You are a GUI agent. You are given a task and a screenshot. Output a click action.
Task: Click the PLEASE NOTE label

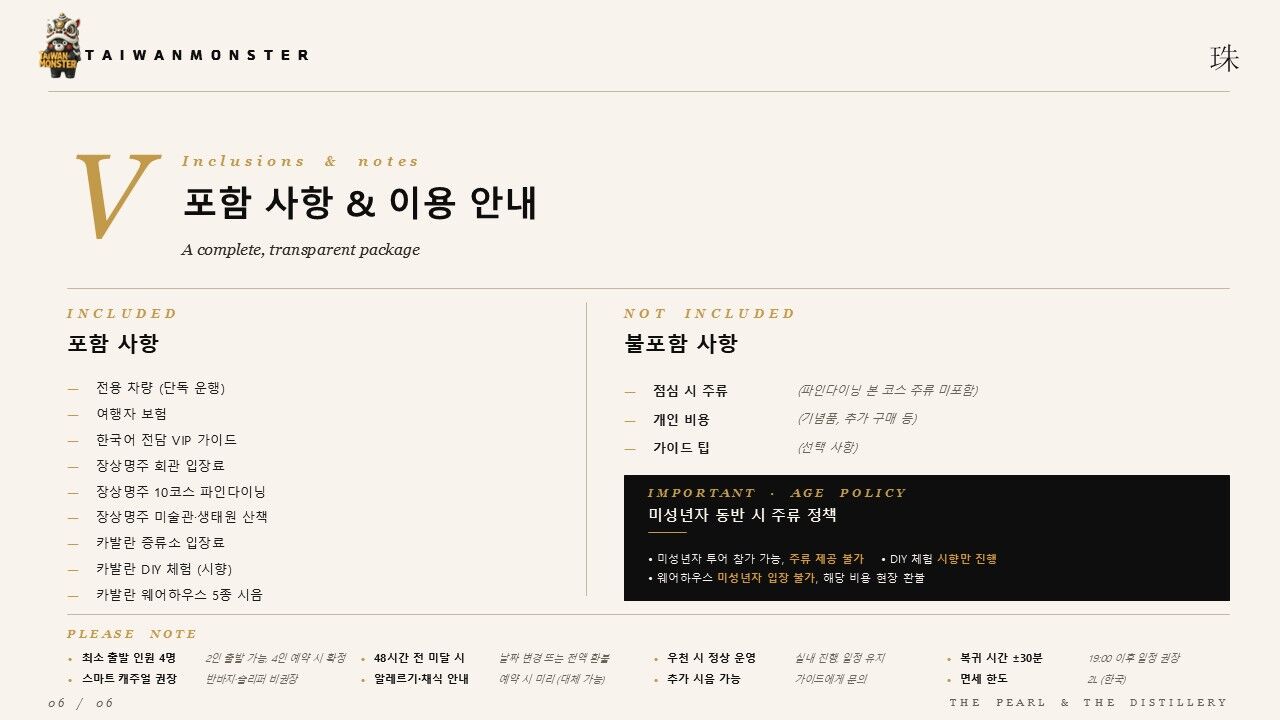(x=132, y=634)
